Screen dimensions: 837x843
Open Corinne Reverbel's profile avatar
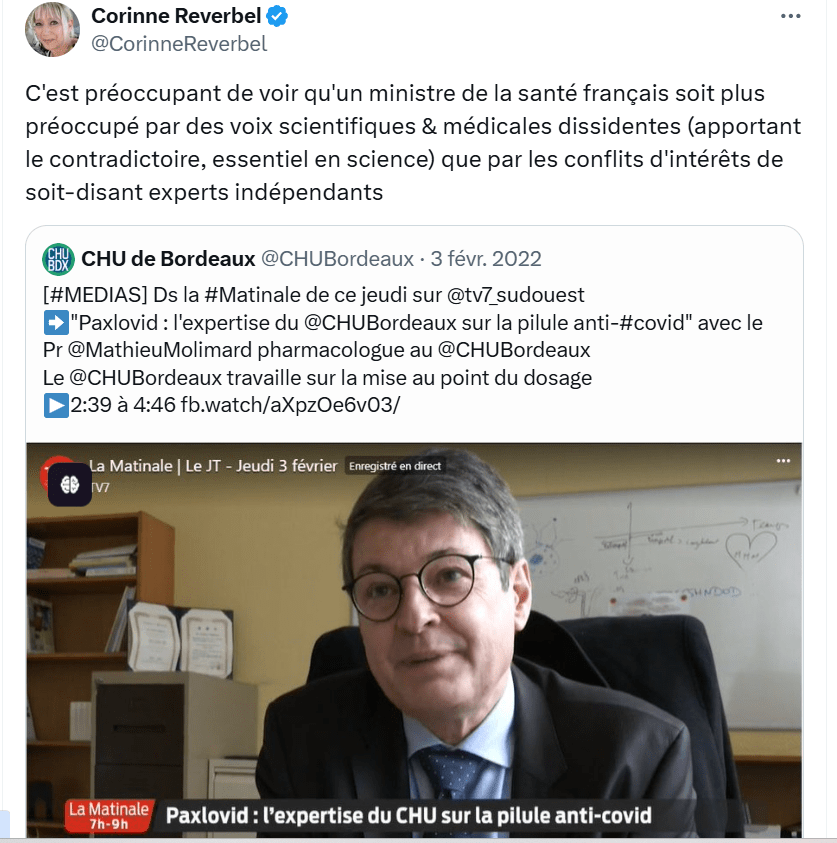click(x=52, y=30)
